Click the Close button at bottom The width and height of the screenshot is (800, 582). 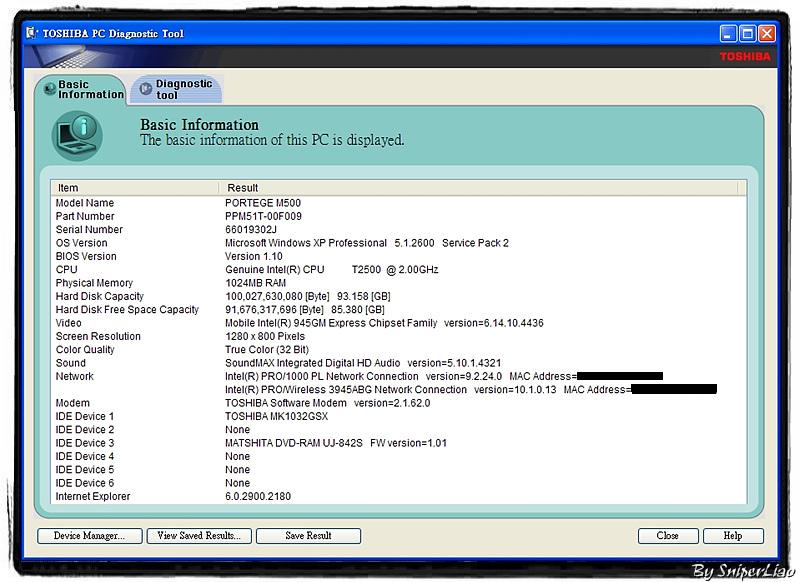pyautogui.click(x=668, y=536)
